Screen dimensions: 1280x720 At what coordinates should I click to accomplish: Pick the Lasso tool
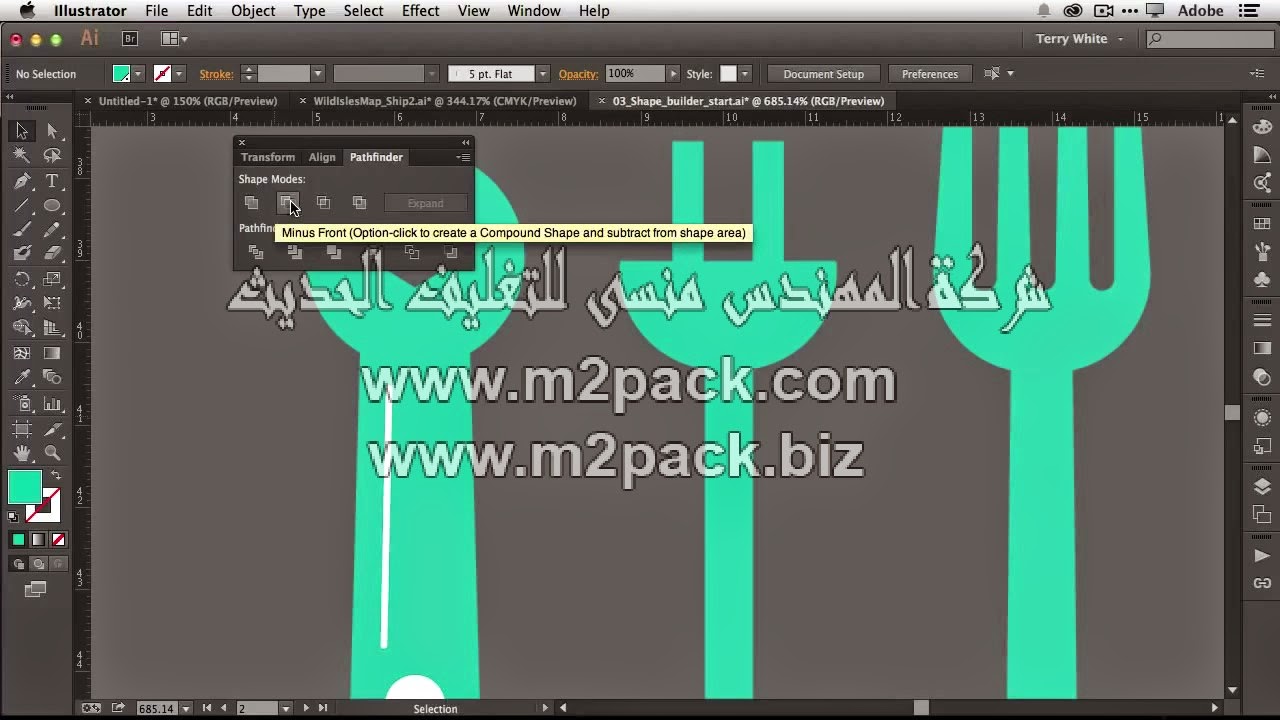(52, 156)
